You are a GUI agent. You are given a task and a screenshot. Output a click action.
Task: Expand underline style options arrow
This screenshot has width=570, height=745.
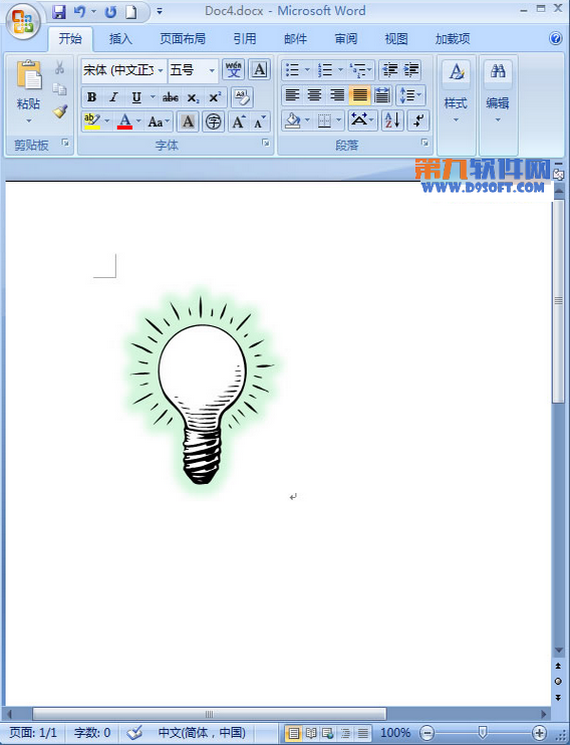click(x=152, y=97)
